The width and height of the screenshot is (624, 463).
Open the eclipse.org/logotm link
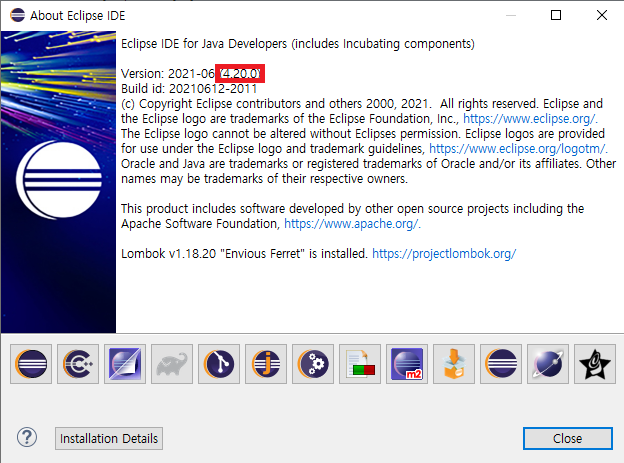coord(518,148)
